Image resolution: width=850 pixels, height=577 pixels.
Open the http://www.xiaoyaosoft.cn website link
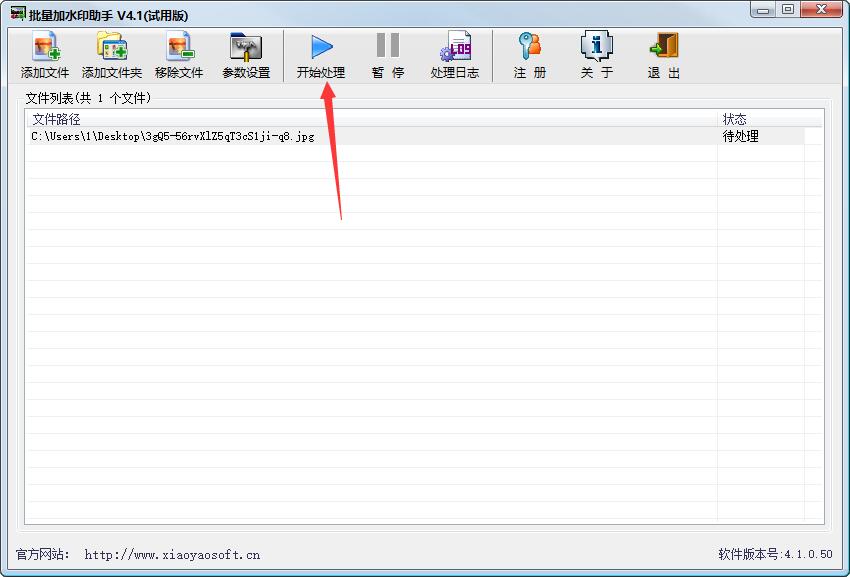coord(172,555)
